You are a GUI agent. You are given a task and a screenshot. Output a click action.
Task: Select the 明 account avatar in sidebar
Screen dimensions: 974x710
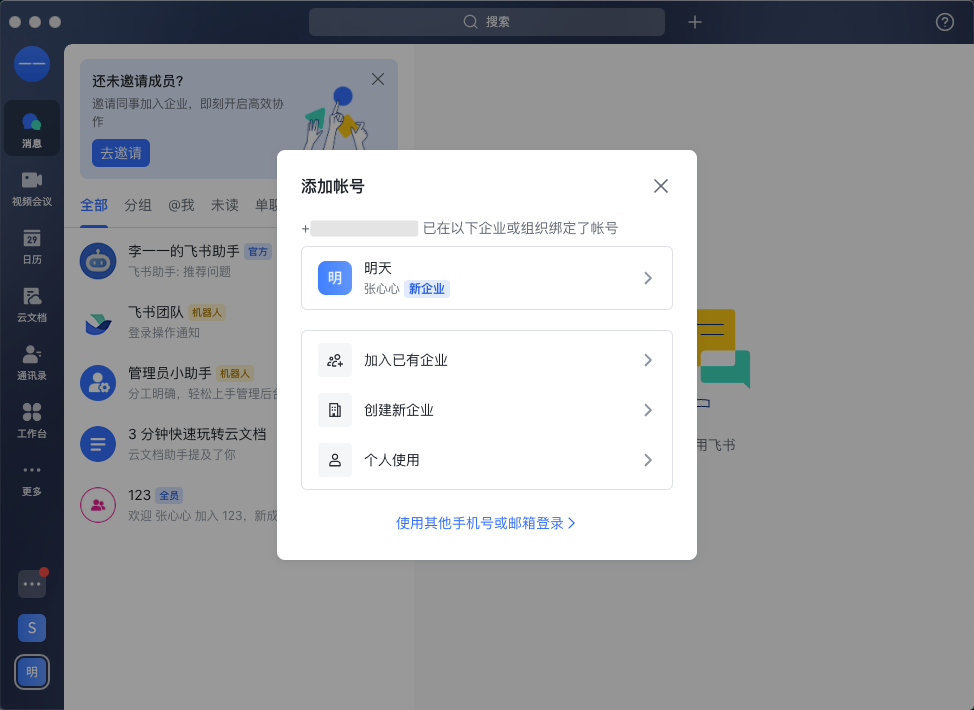tap(32, 671)
